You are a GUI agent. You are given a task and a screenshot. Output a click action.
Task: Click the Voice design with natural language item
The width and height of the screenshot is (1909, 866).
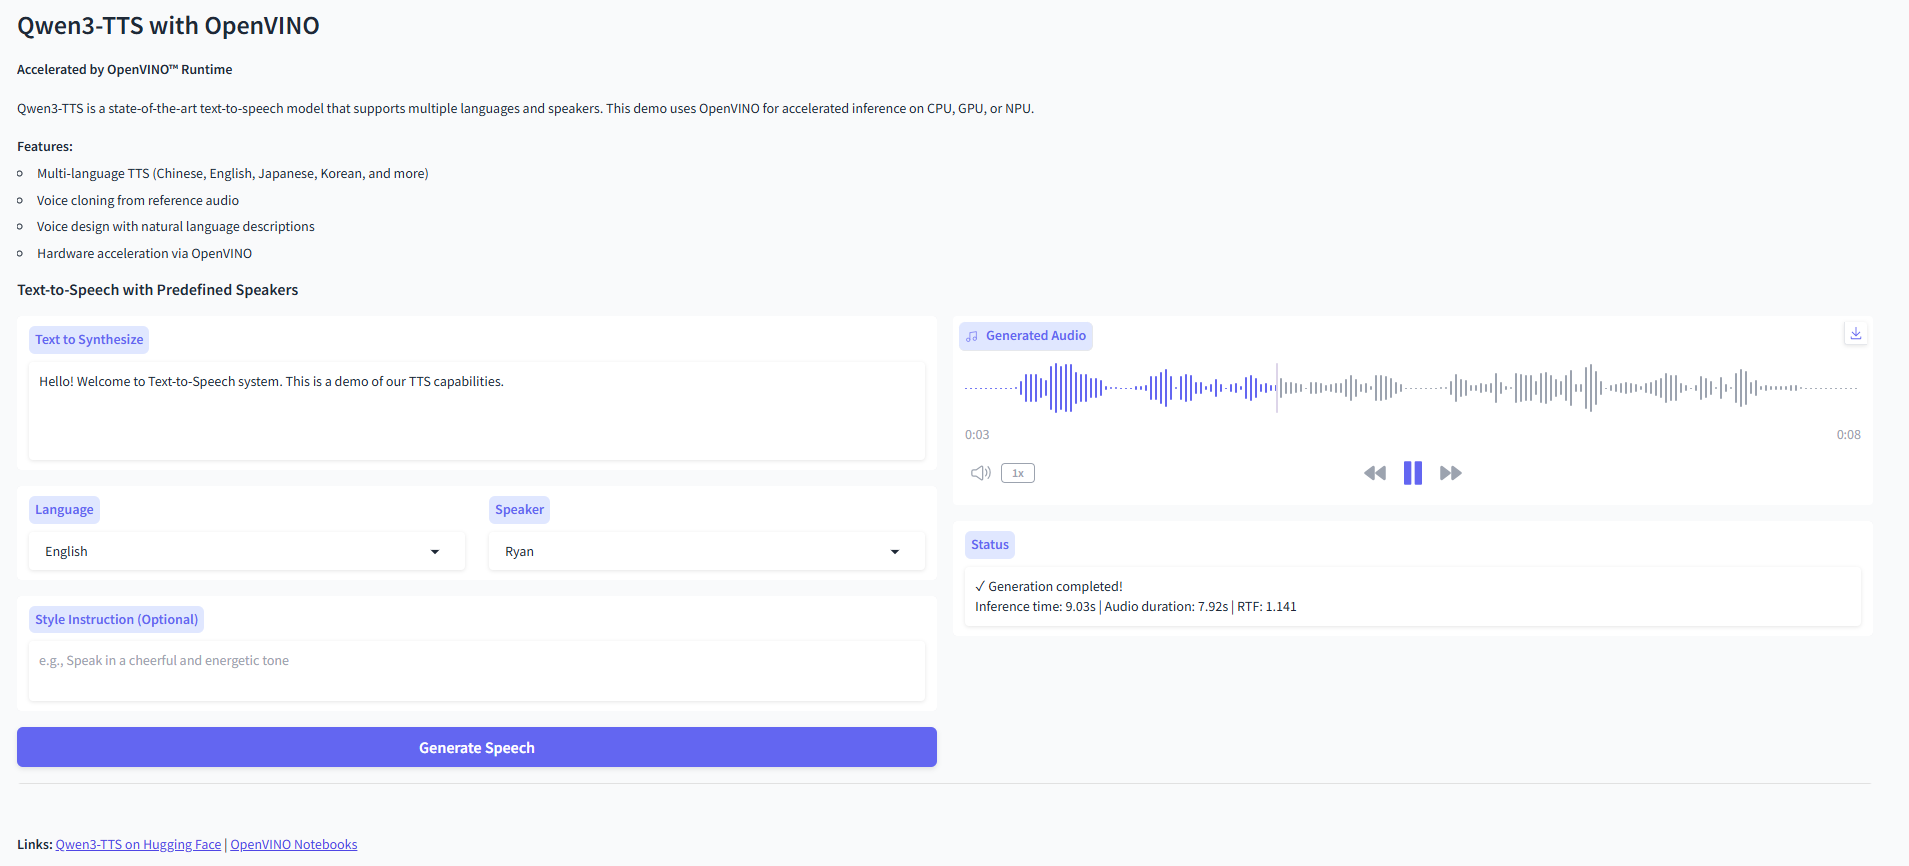point(176,227)
